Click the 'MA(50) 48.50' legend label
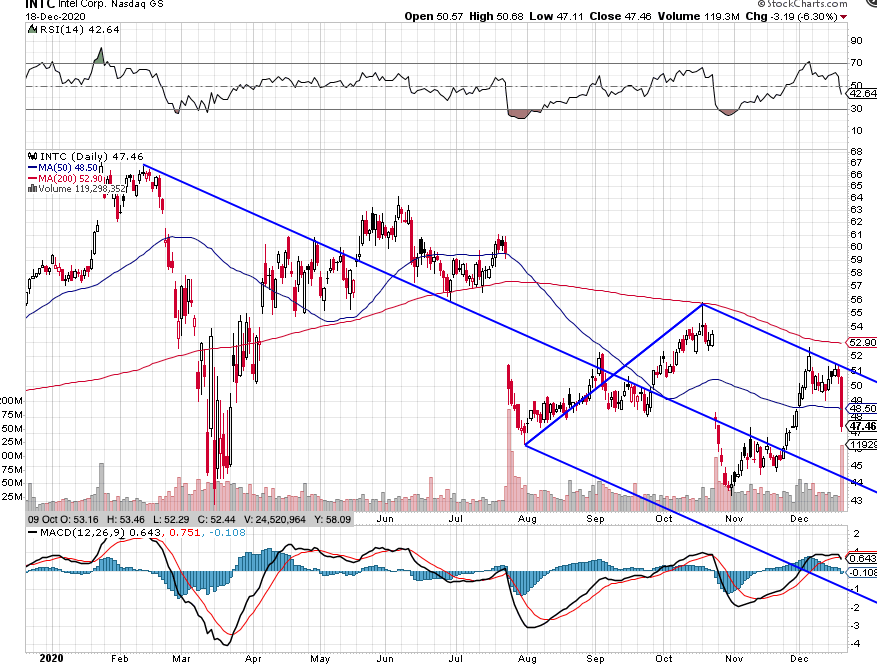Screen dimensions: 877x665 click(68, 167)
